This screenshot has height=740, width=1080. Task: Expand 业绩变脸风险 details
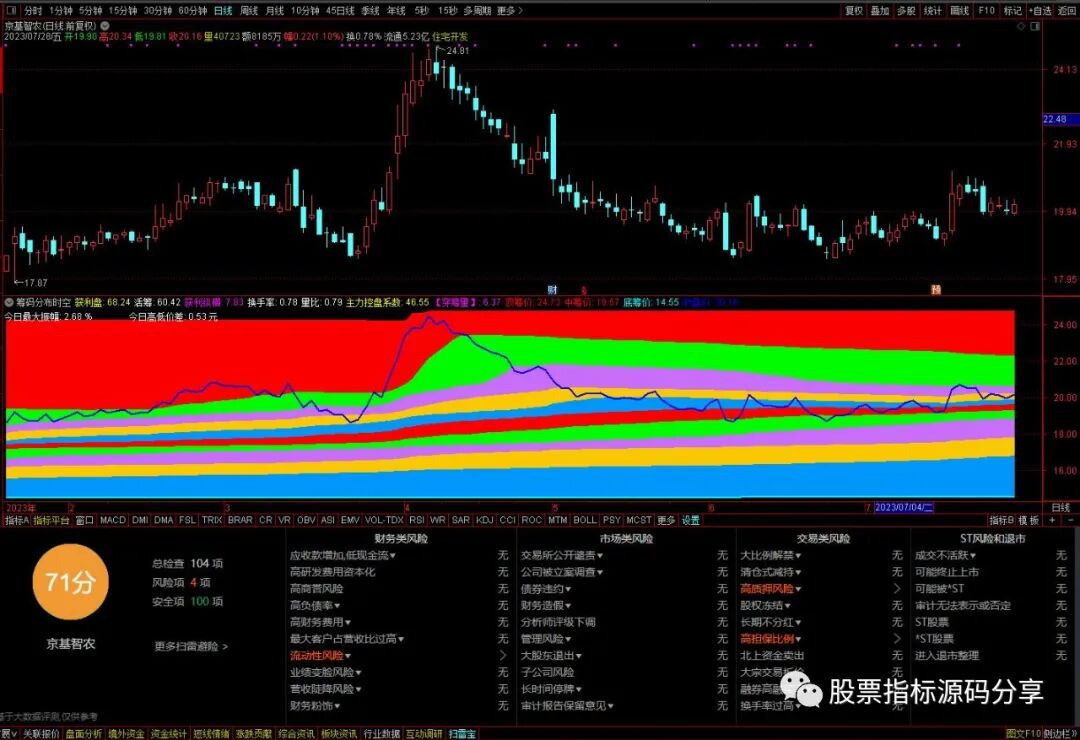(x=325, y=672)
